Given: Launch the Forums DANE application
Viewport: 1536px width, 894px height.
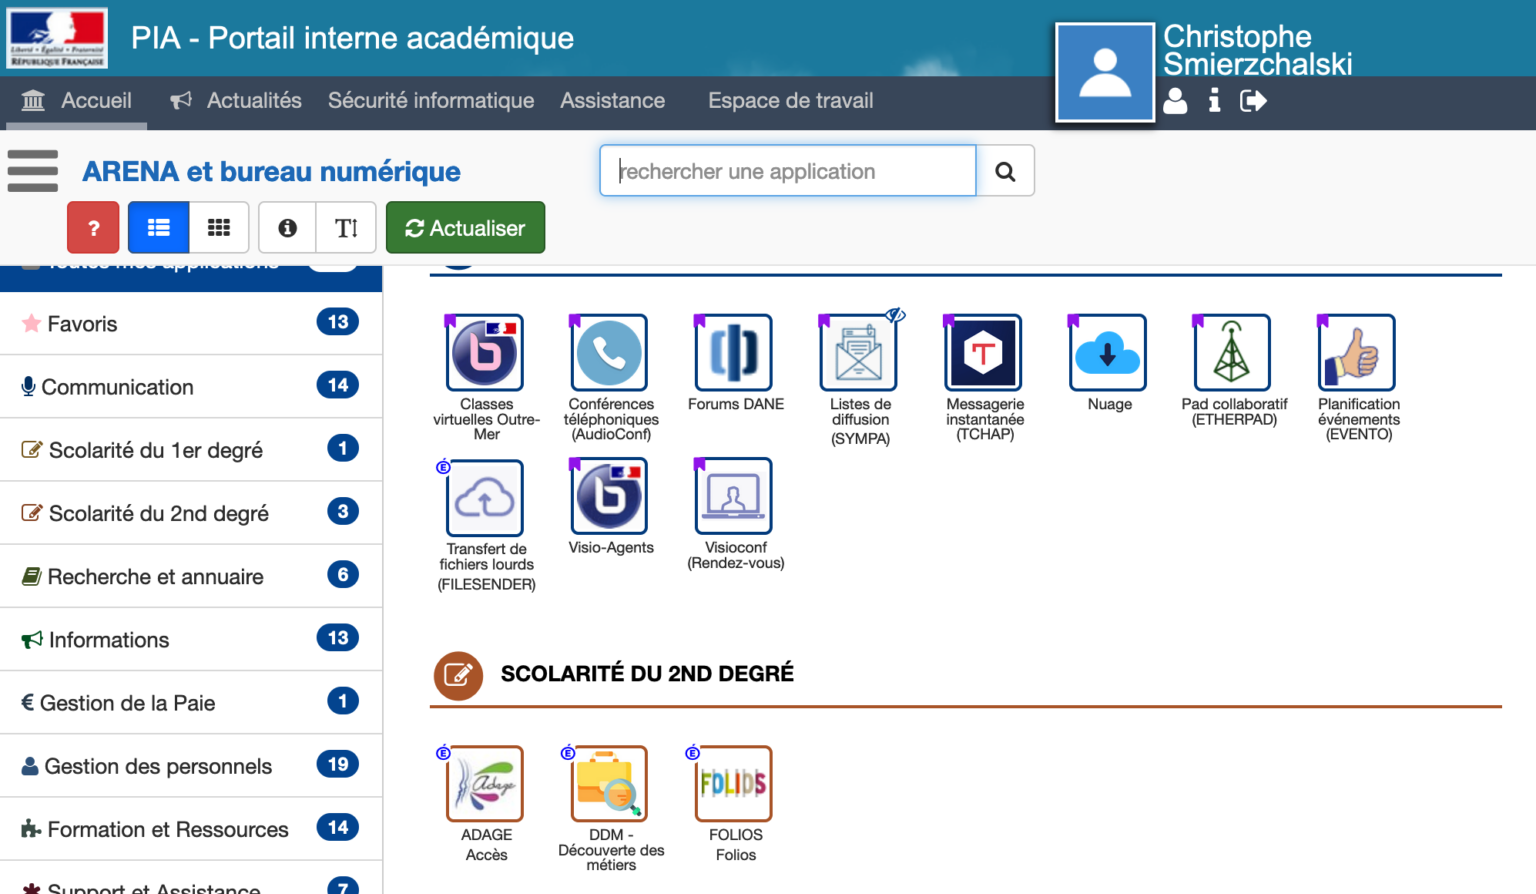Looking at the screenshot, I should click(735, 353).
